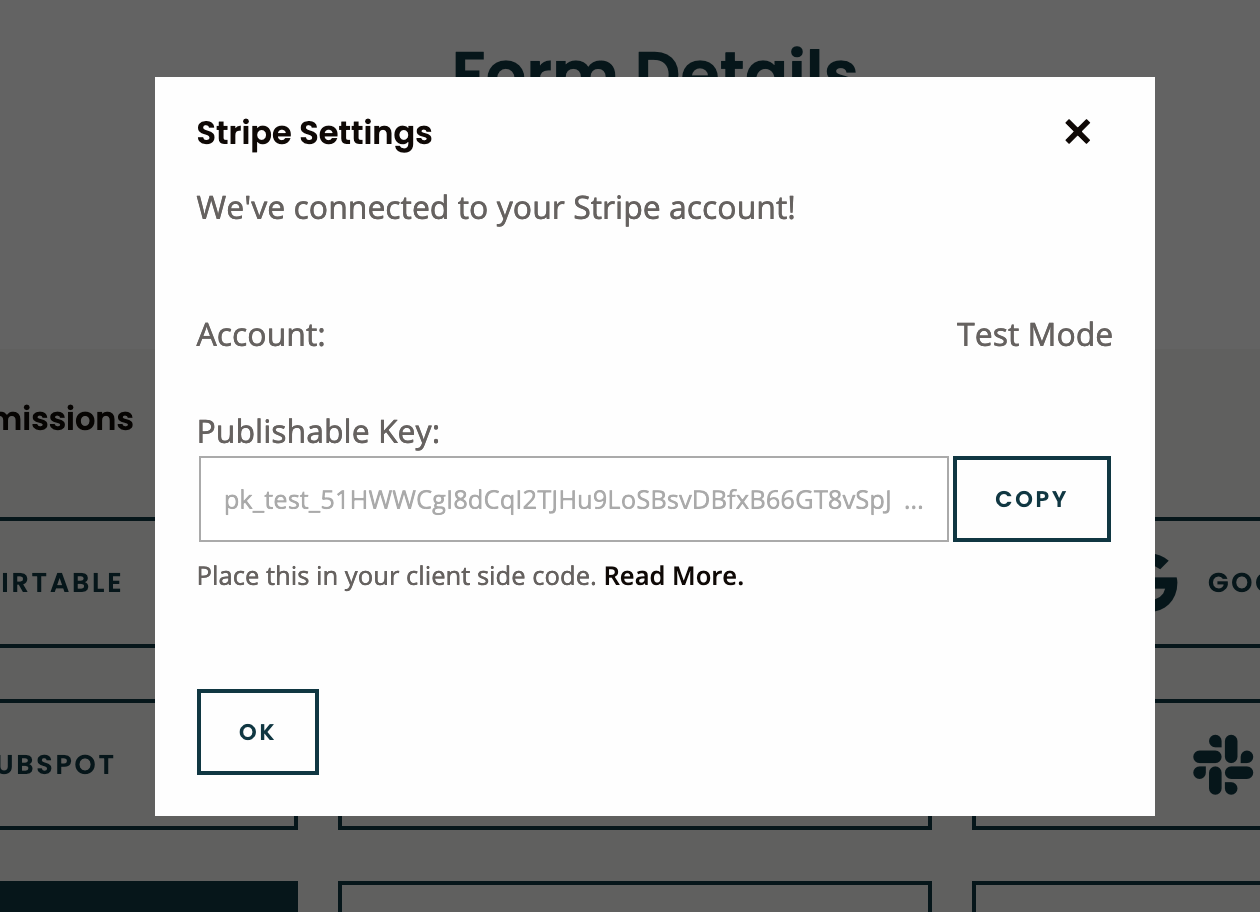Click the dark tile in the bottom-left corner
The width and height of the screenshot is (1260, 912).
[x=148, y=897]
